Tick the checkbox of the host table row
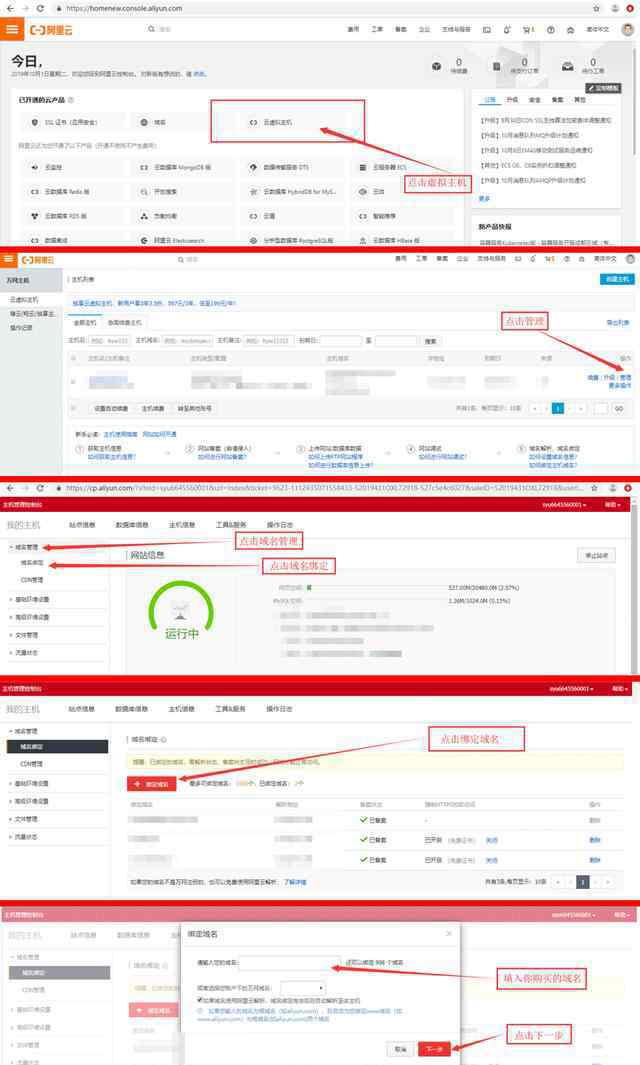Screen dimensions: 640x1065 coord(73,382)
